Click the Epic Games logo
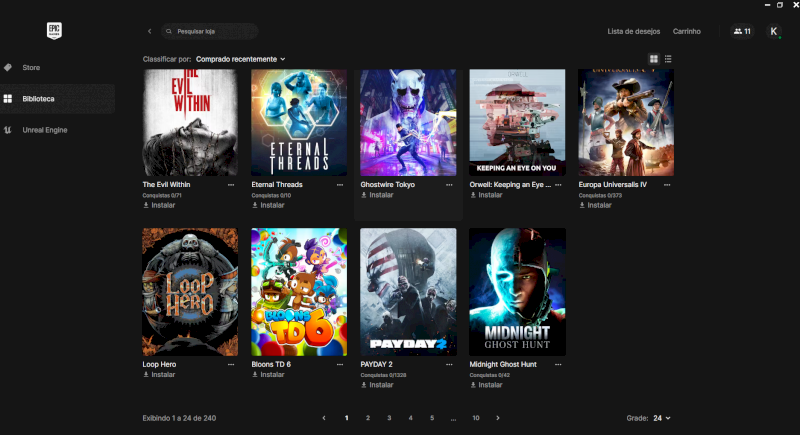Image resolution: width=800 pixels, height=435 pixels. [54, 31]
